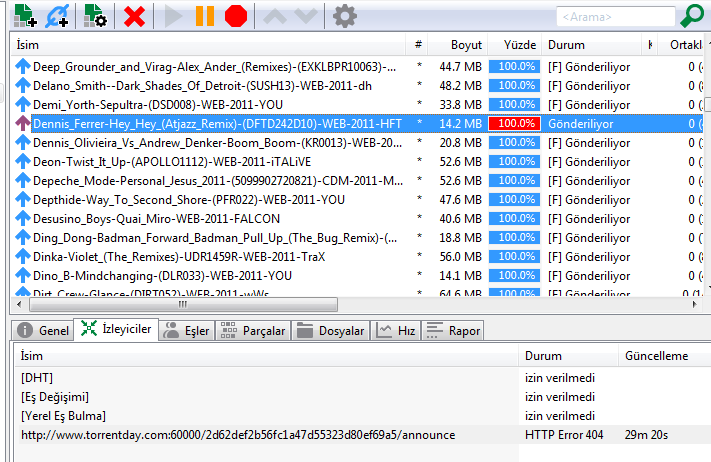The height and width of the screenshot is (462, 711).
Task: Click the Add torrent link icon
Action: pyautogui.click(x=57, y=16)
